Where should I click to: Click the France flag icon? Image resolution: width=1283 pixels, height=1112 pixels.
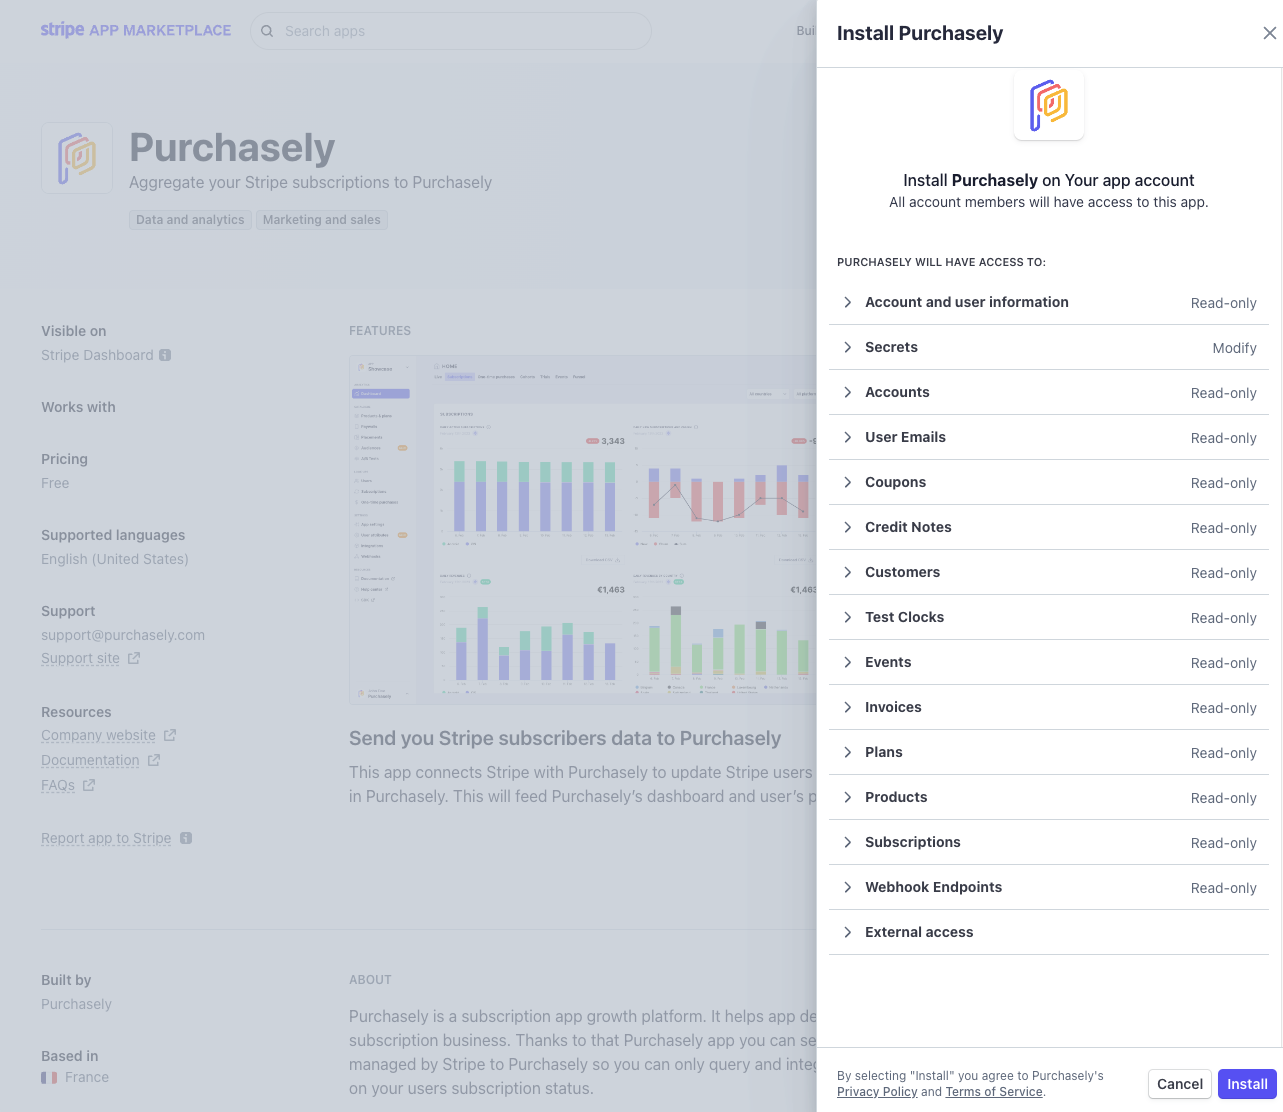49,1078
